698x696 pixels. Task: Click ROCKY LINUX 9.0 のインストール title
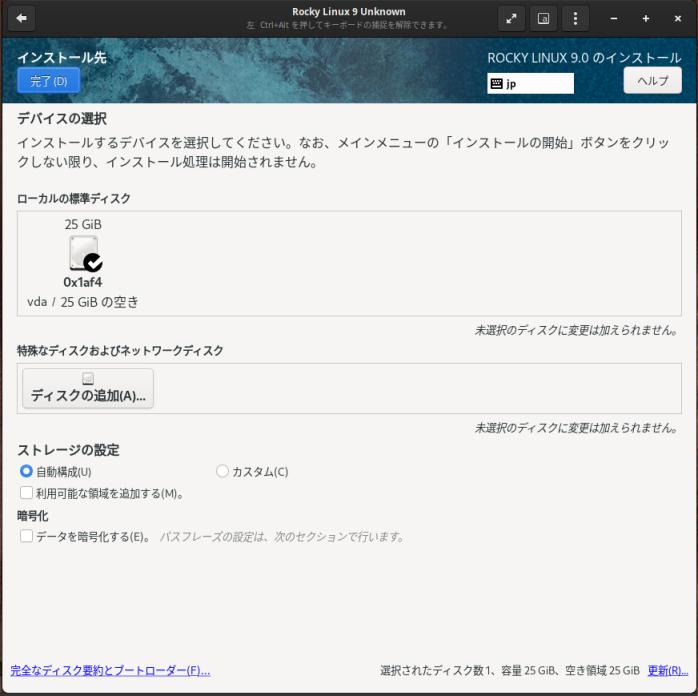point(584,58)
